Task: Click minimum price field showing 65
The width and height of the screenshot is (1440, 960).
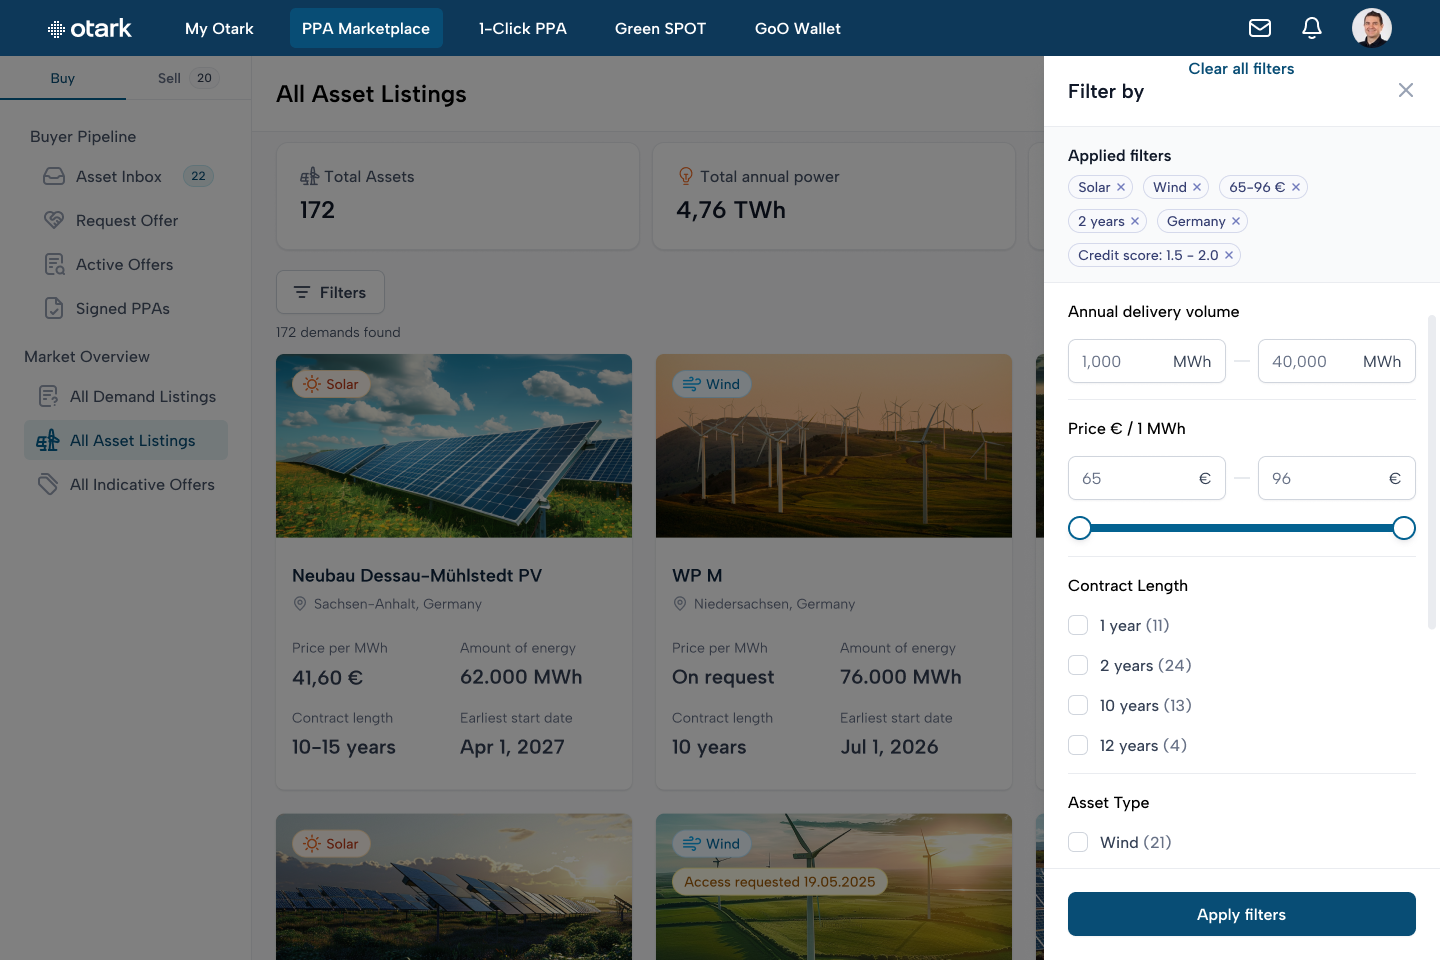Action: pos(1147,478)
